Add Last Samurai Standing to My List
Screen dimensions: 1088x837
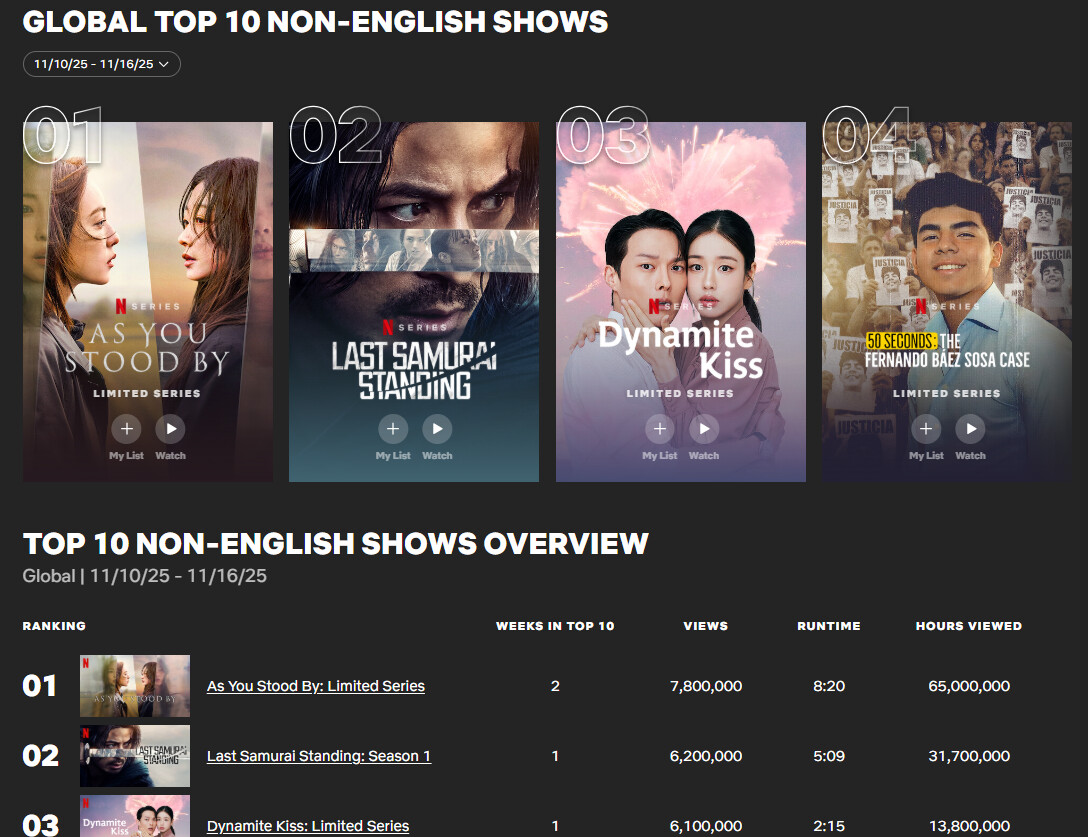point(393,429)
